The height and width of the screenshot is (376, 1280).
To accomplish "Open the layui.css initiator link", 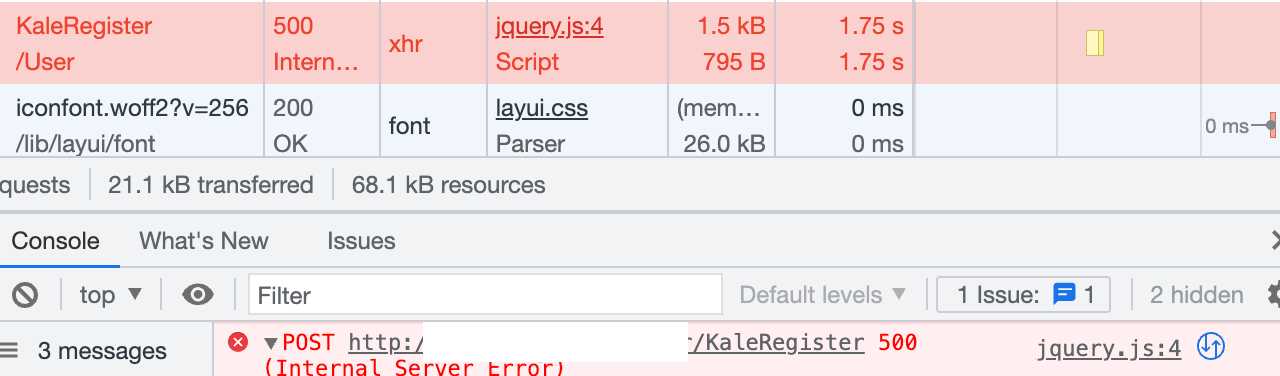I will click(541, 108).
